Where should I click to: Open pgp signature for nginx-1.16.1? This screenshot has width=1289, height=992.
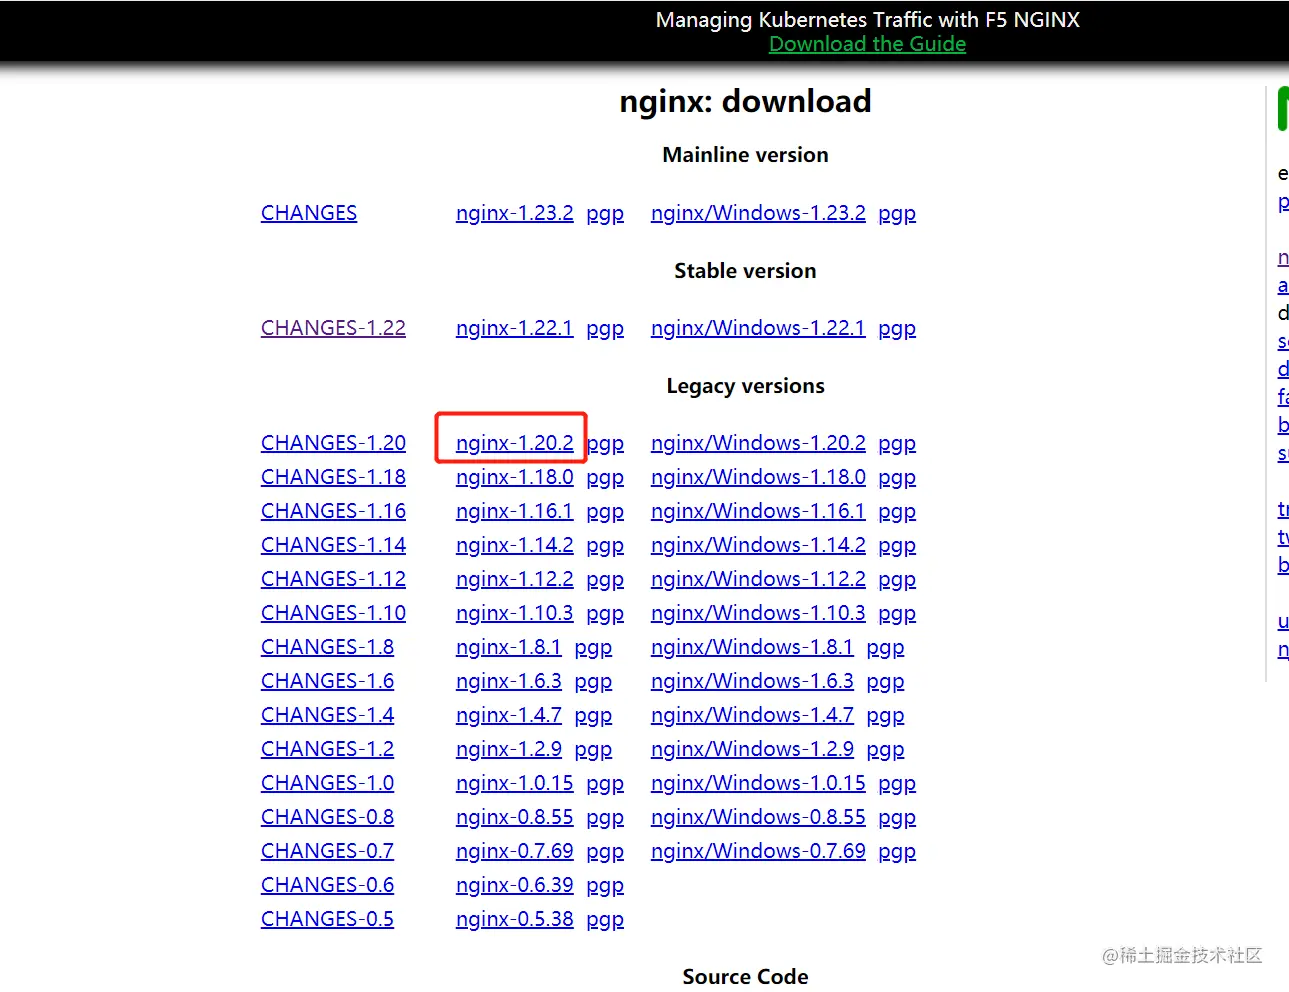[605, 512]
